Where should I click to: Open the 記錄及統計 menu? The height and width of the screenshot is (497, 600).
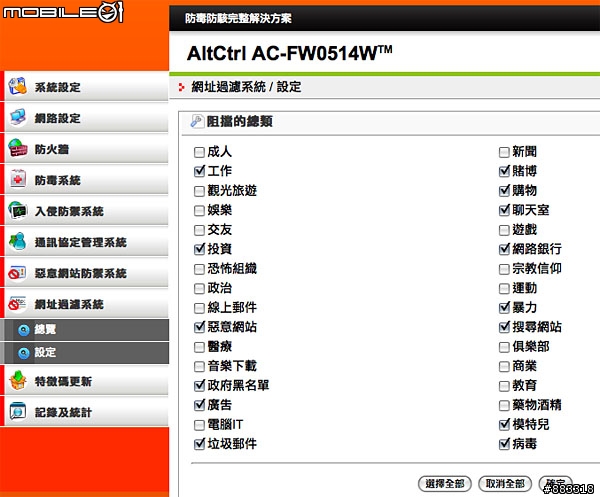[86, 412]
